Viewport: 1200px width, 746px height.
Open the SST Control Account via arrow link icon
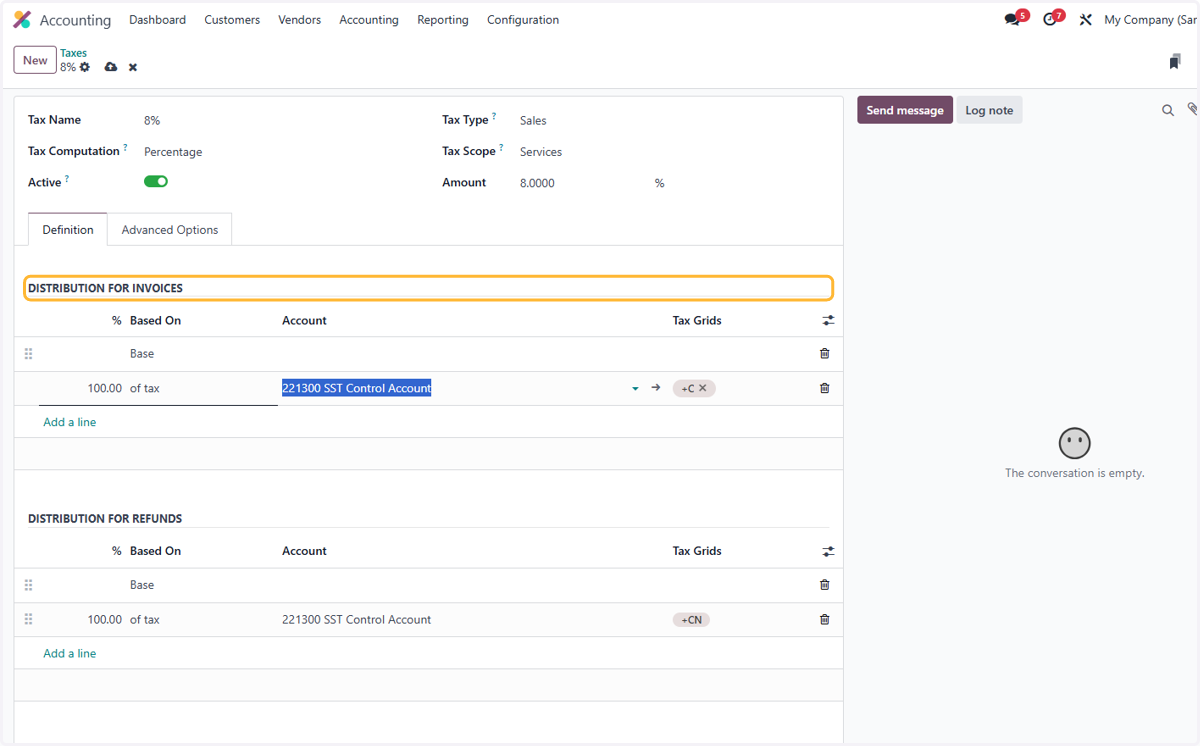click(x=656, y=388)
